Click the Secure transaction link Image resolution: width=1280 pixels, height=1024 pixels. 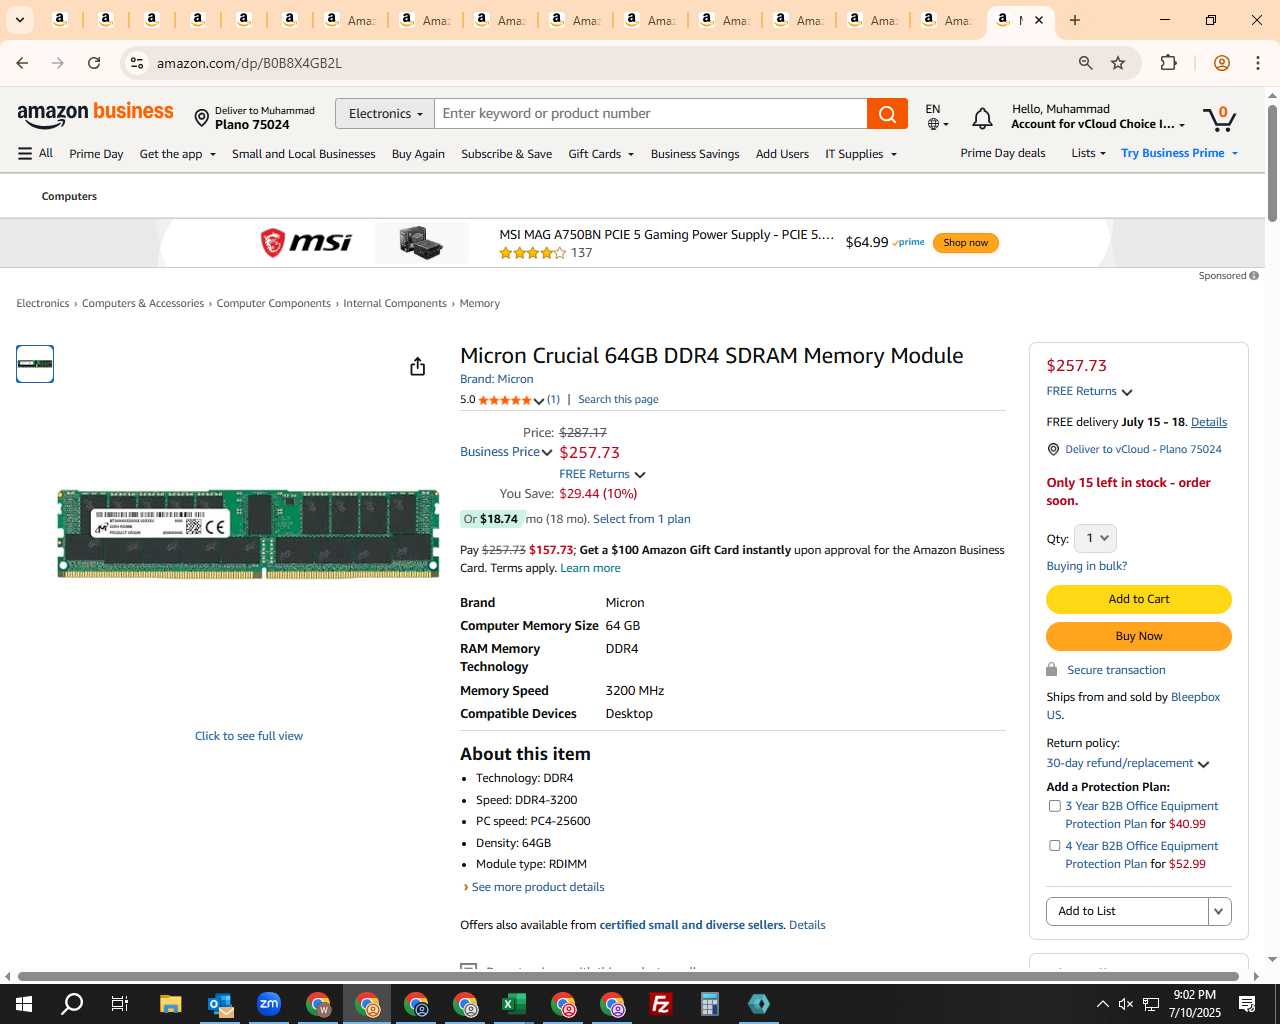(1116, 670)
